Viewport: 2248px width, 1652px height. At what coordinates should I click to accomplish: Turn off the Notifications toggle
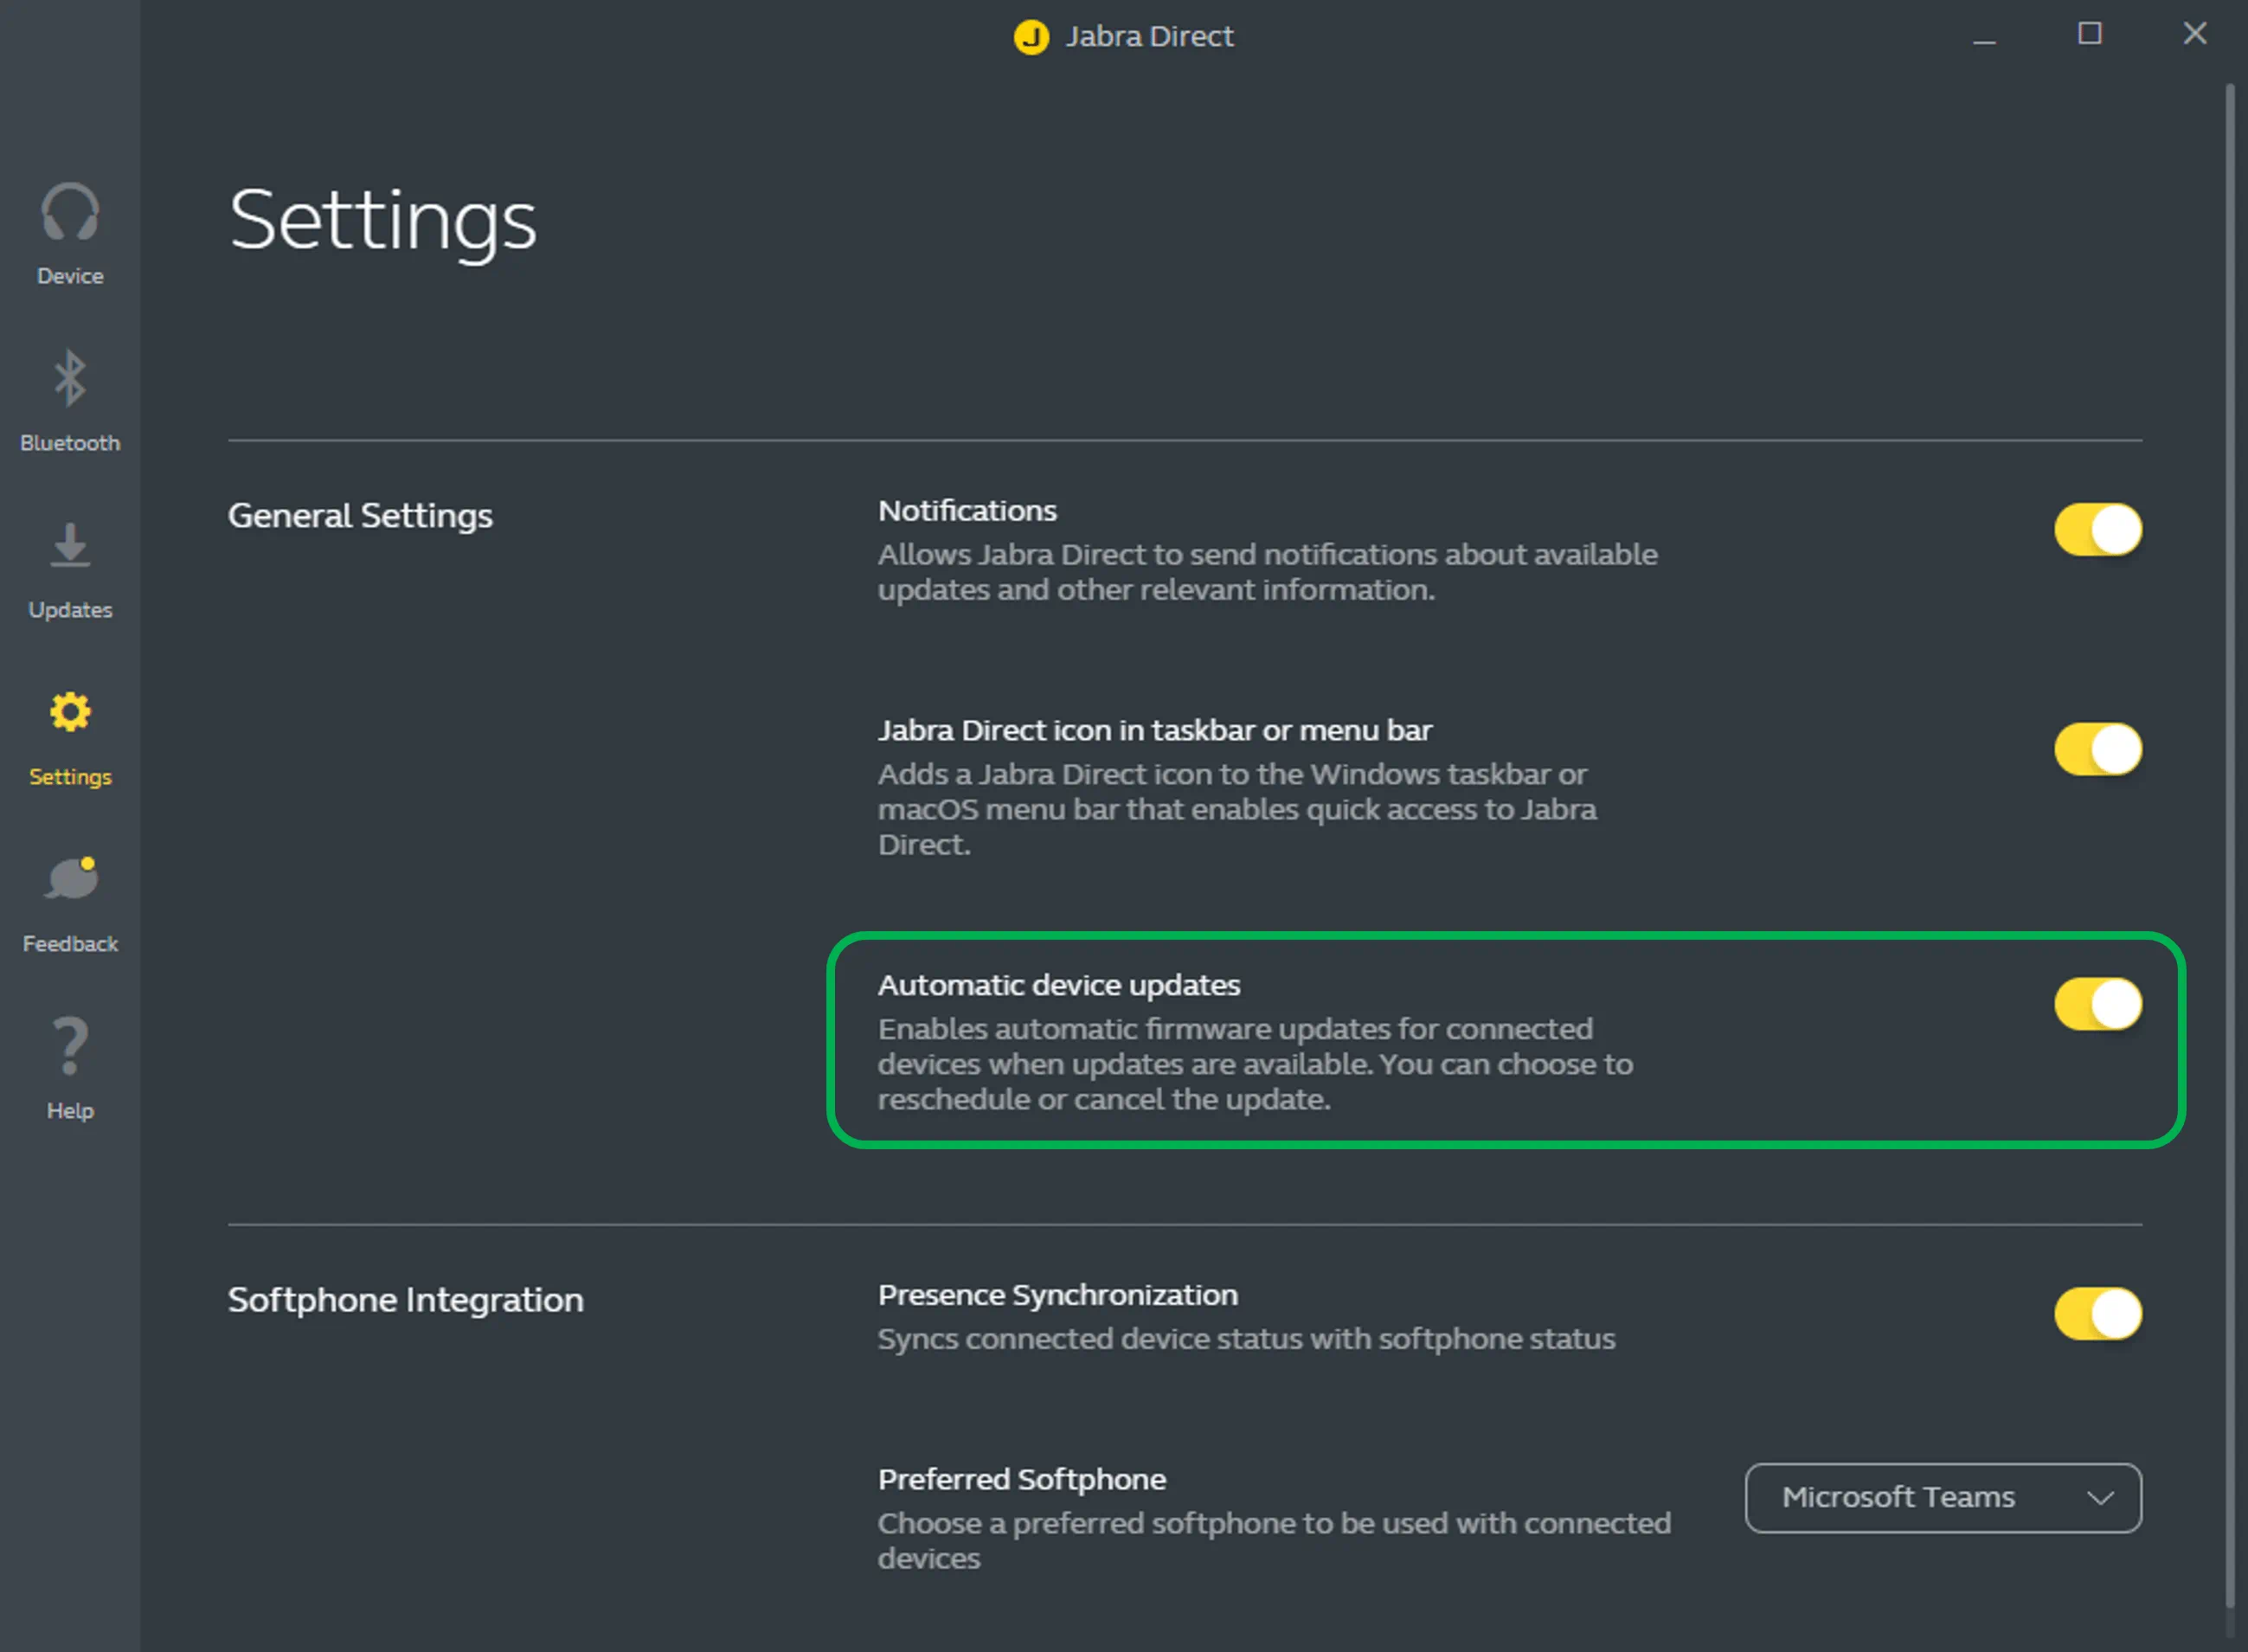(x=2097, y=529)
